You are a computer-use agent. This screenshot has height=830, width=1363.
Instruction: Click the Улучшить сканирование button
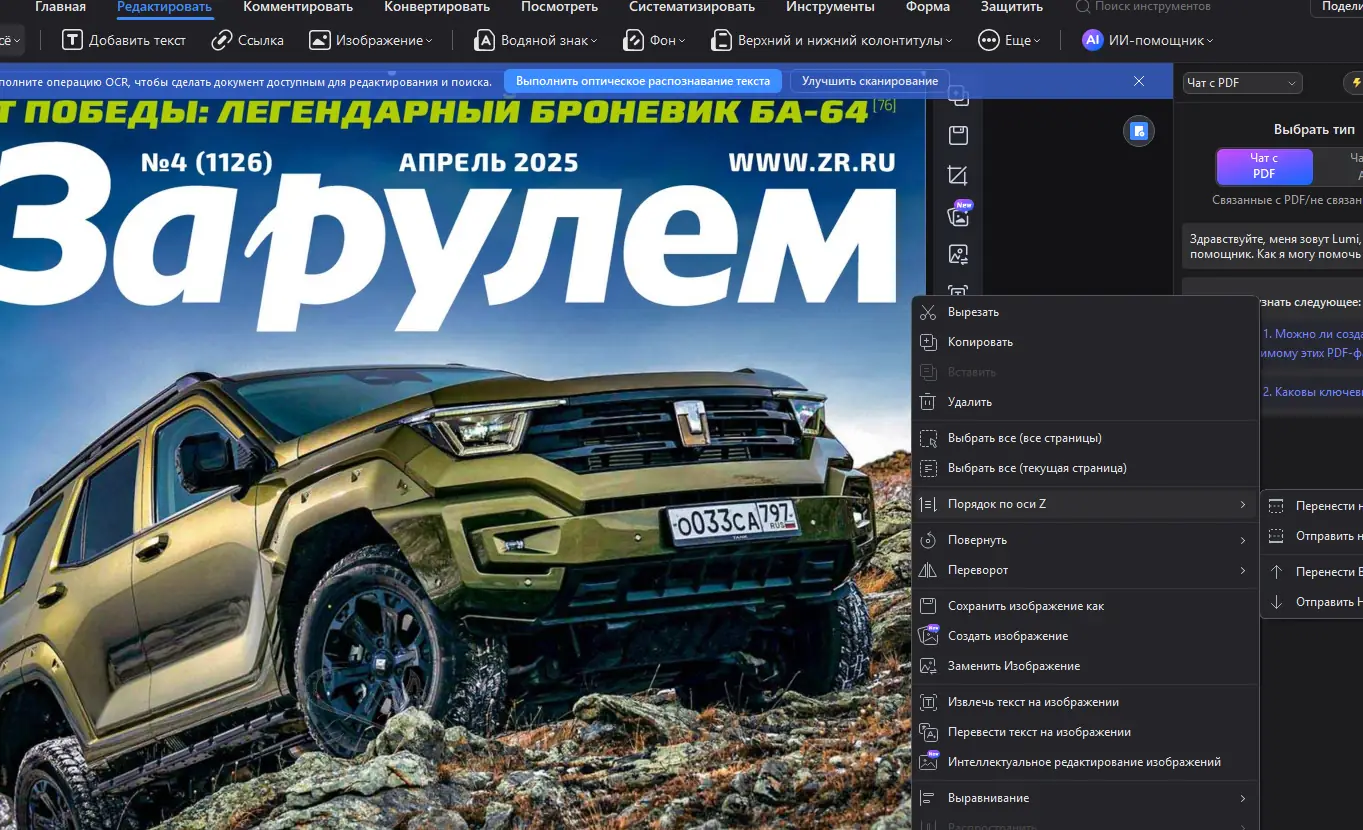(870, 81)
